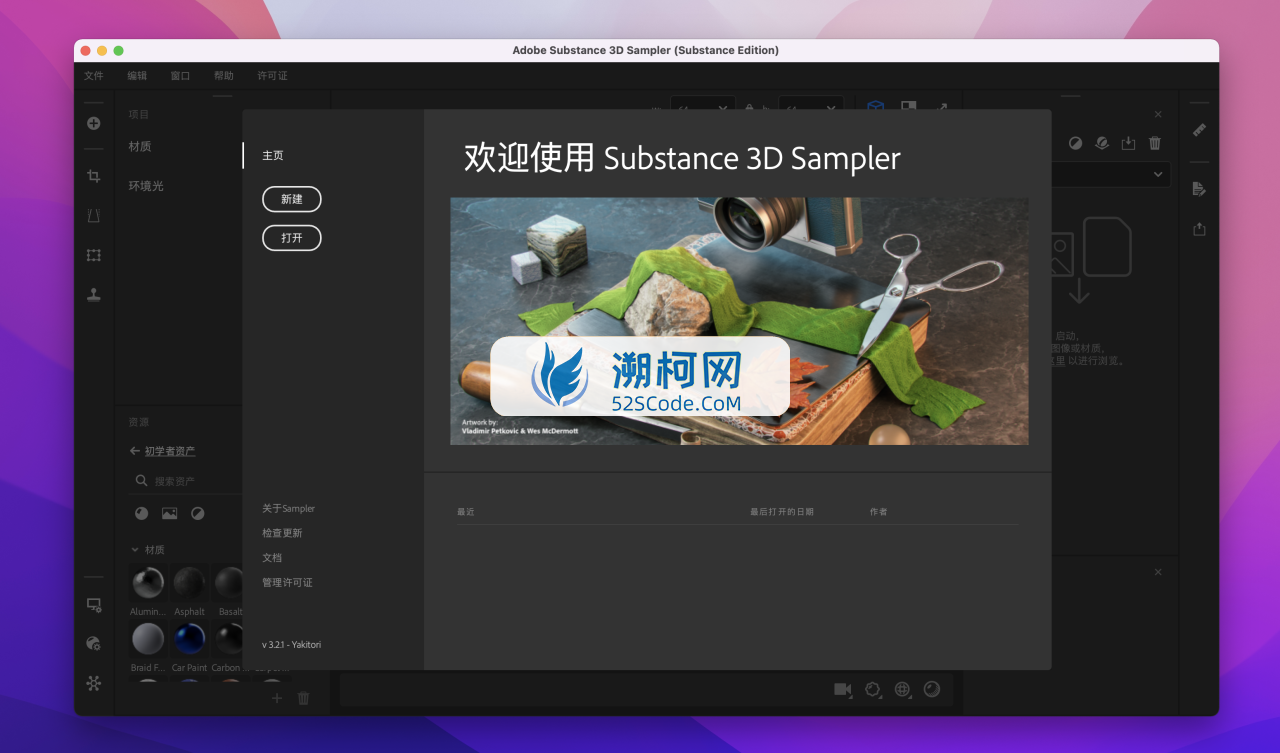Screen dimensions: 1280x753
Task: Click the trash icon at assets panel bottom
Action: pyautogui.click(x=304, y=698)
